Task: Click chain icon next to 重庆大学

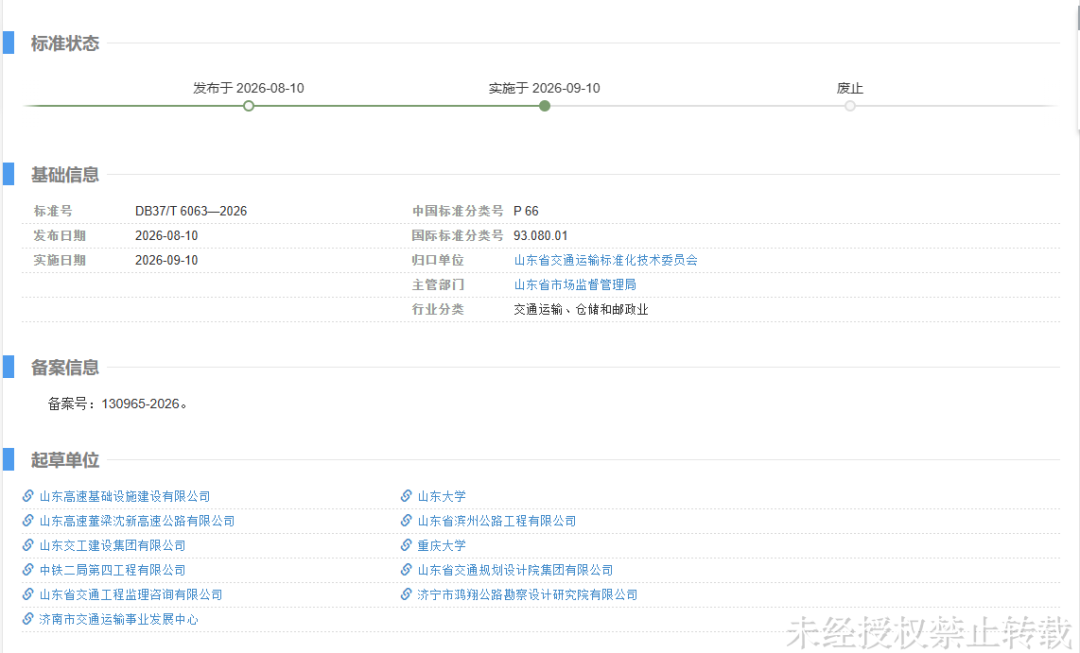Action: pyautogui.click(x=406, y=545)
